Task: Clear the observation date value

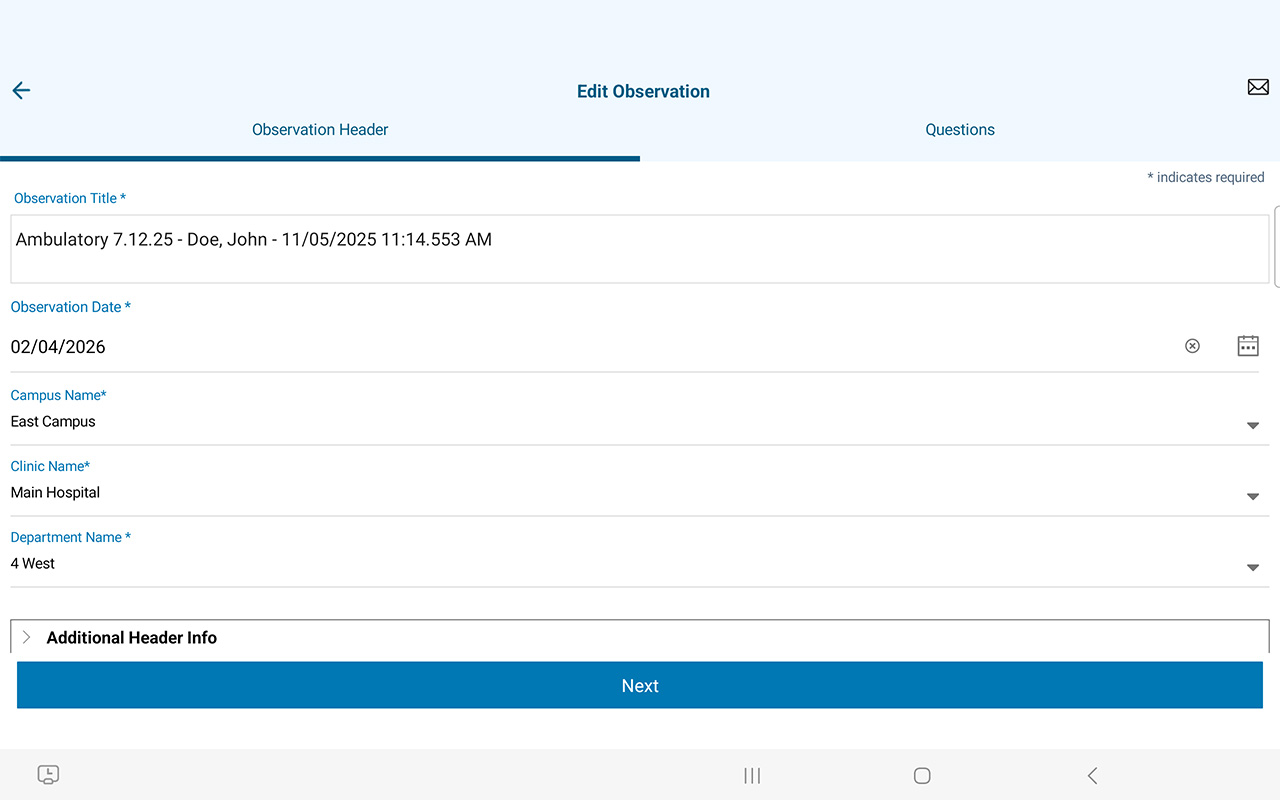Action: coord(1192,346)
